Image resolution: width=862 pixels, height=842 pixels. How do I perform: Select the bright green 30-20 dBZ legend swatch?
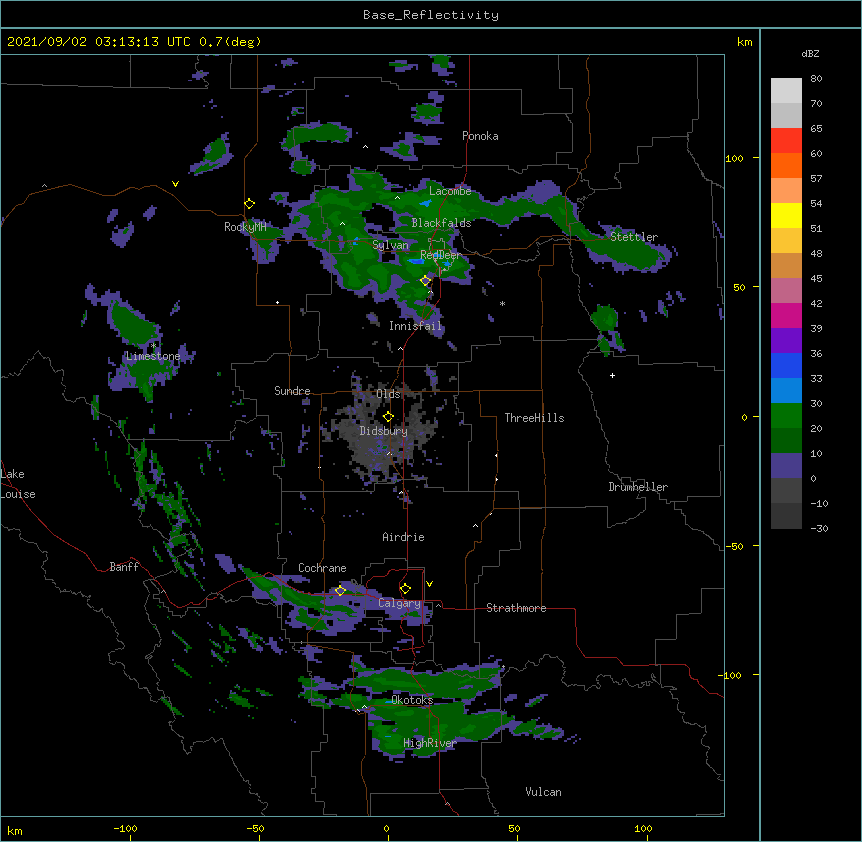786,416
